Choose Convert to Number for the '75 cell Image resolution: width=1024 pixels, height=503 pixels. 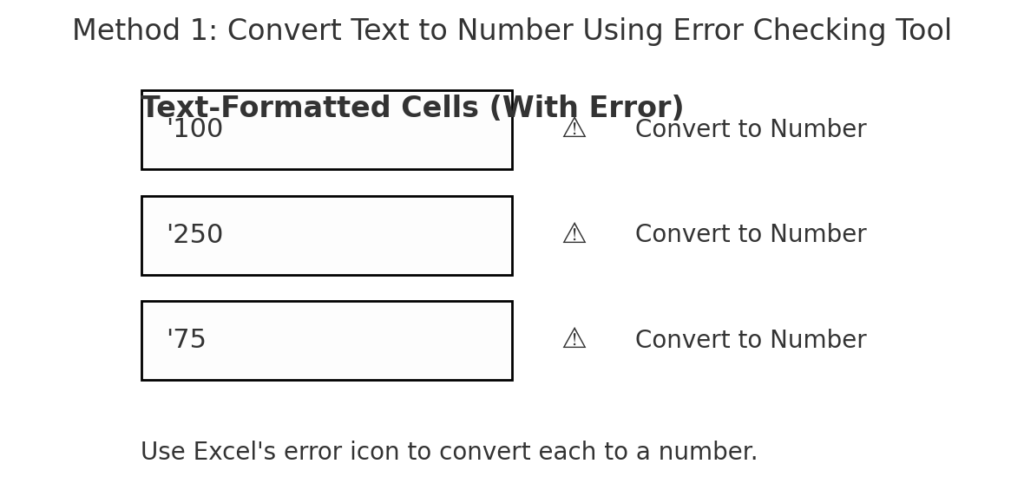pos(750,340)
